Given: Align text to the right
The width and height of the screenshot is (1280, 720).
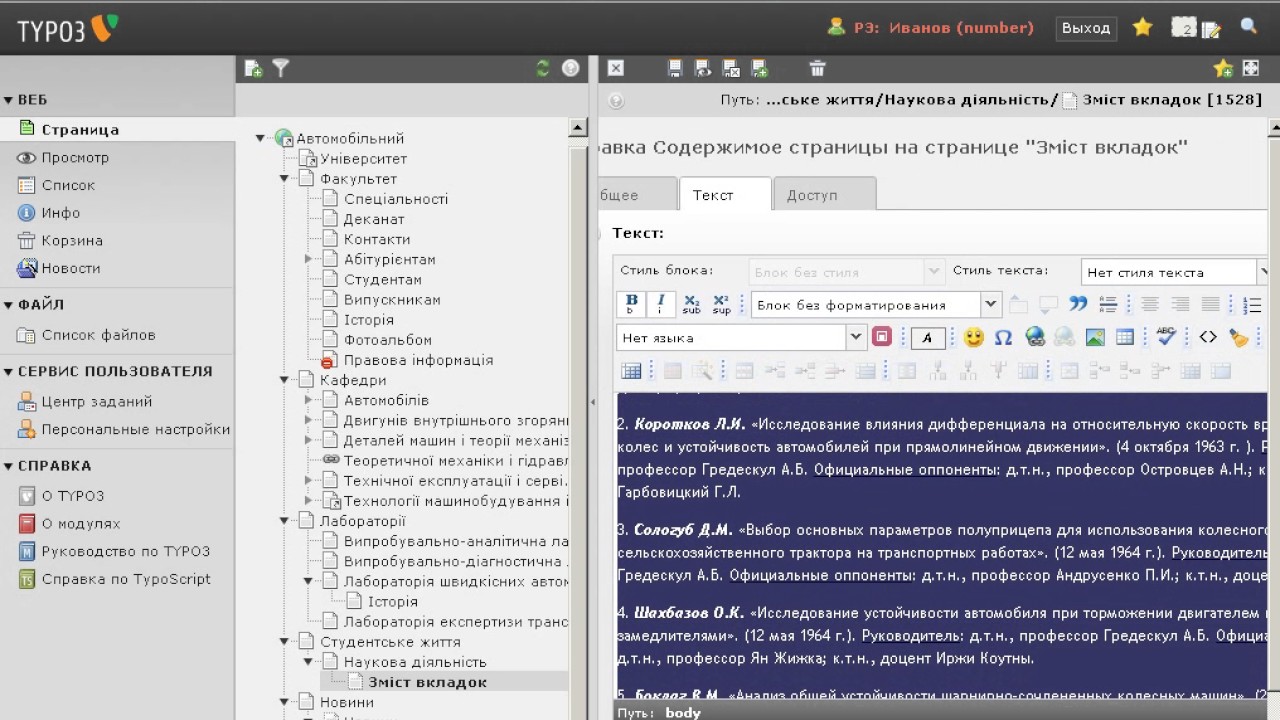Looking at the screenshot, I should pos(1180,304).
